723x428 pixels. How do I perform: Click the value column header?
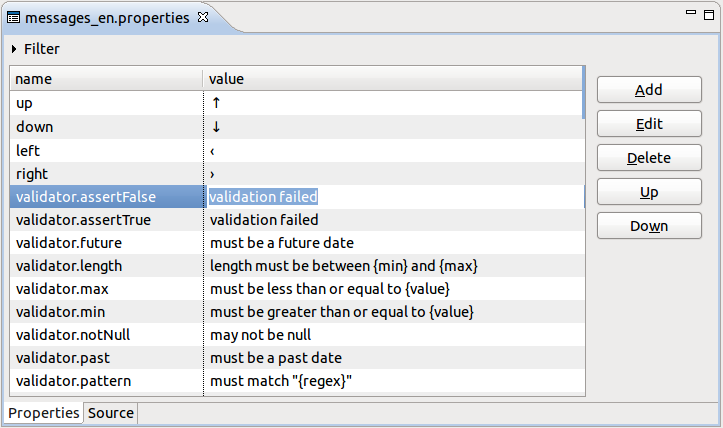point(392,79)
